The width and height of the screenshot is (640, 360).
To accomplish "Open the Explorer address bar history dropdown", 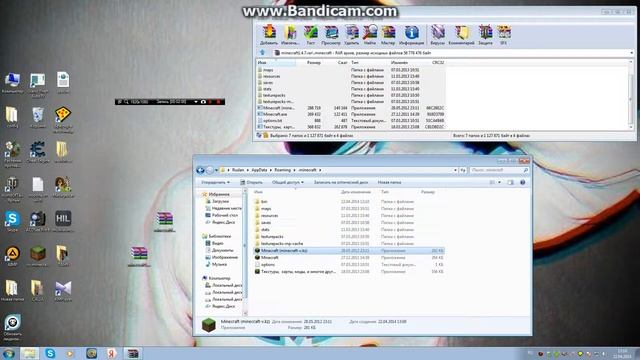I will (455, 170).
